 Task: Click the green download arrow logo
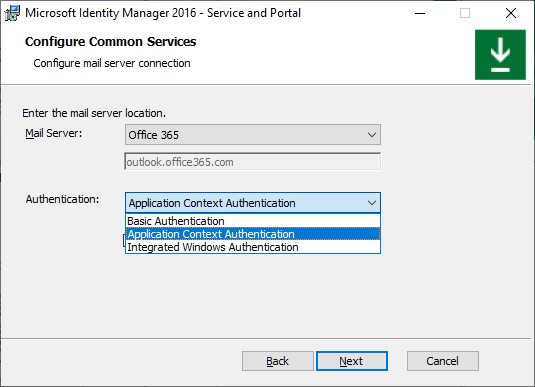tap(500, 55)
